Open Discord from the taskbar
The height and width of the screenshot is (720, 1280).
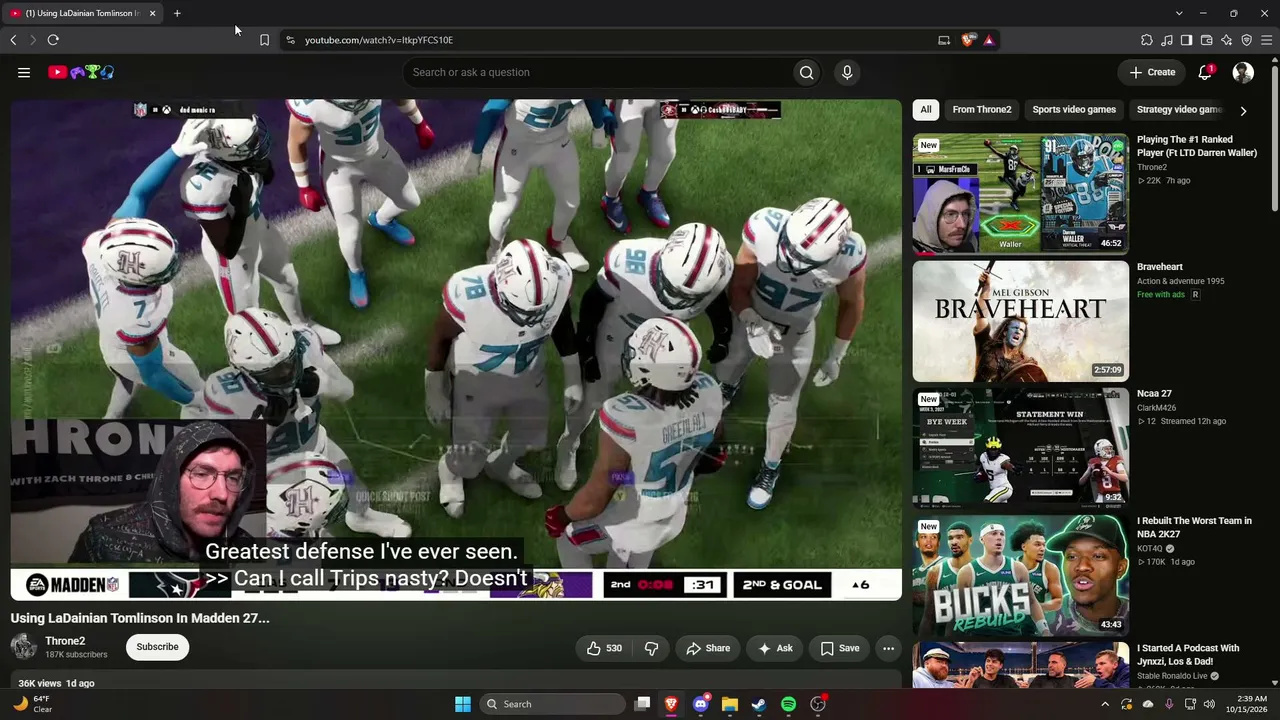701,704
